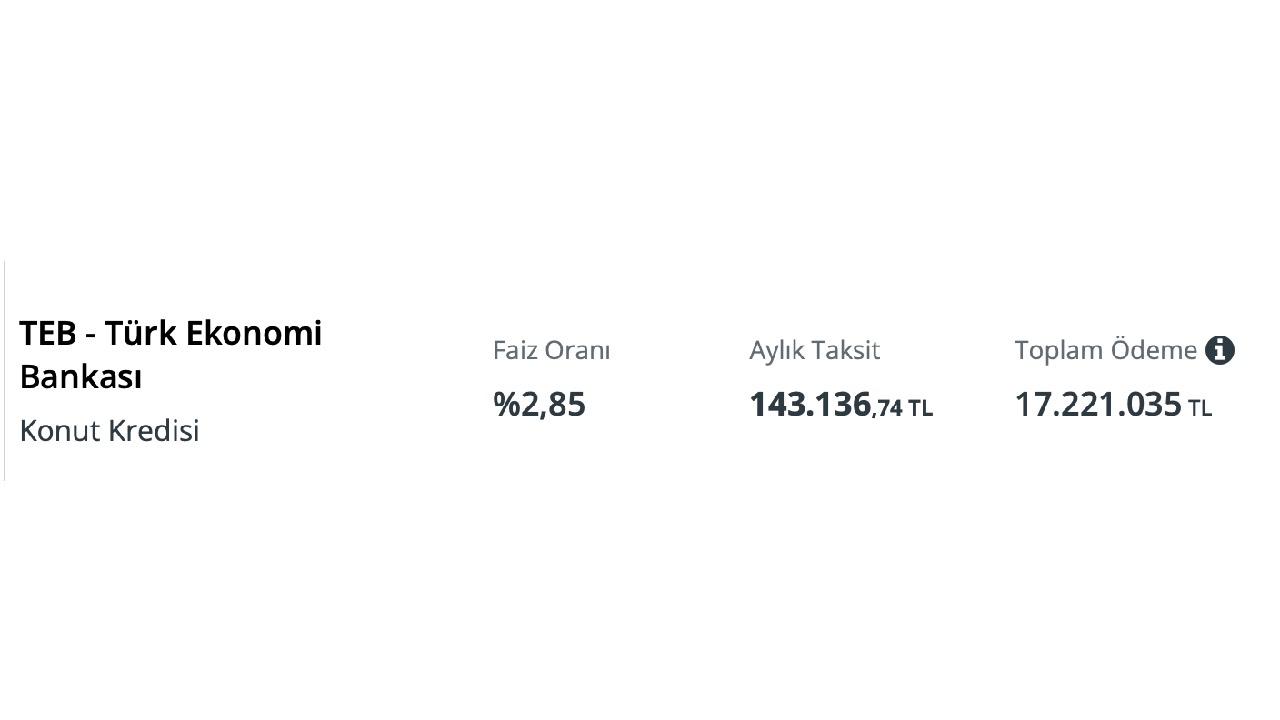Click the ,74 decimal part of installment
Screen dimensions: 1280x720
(888, 408)
